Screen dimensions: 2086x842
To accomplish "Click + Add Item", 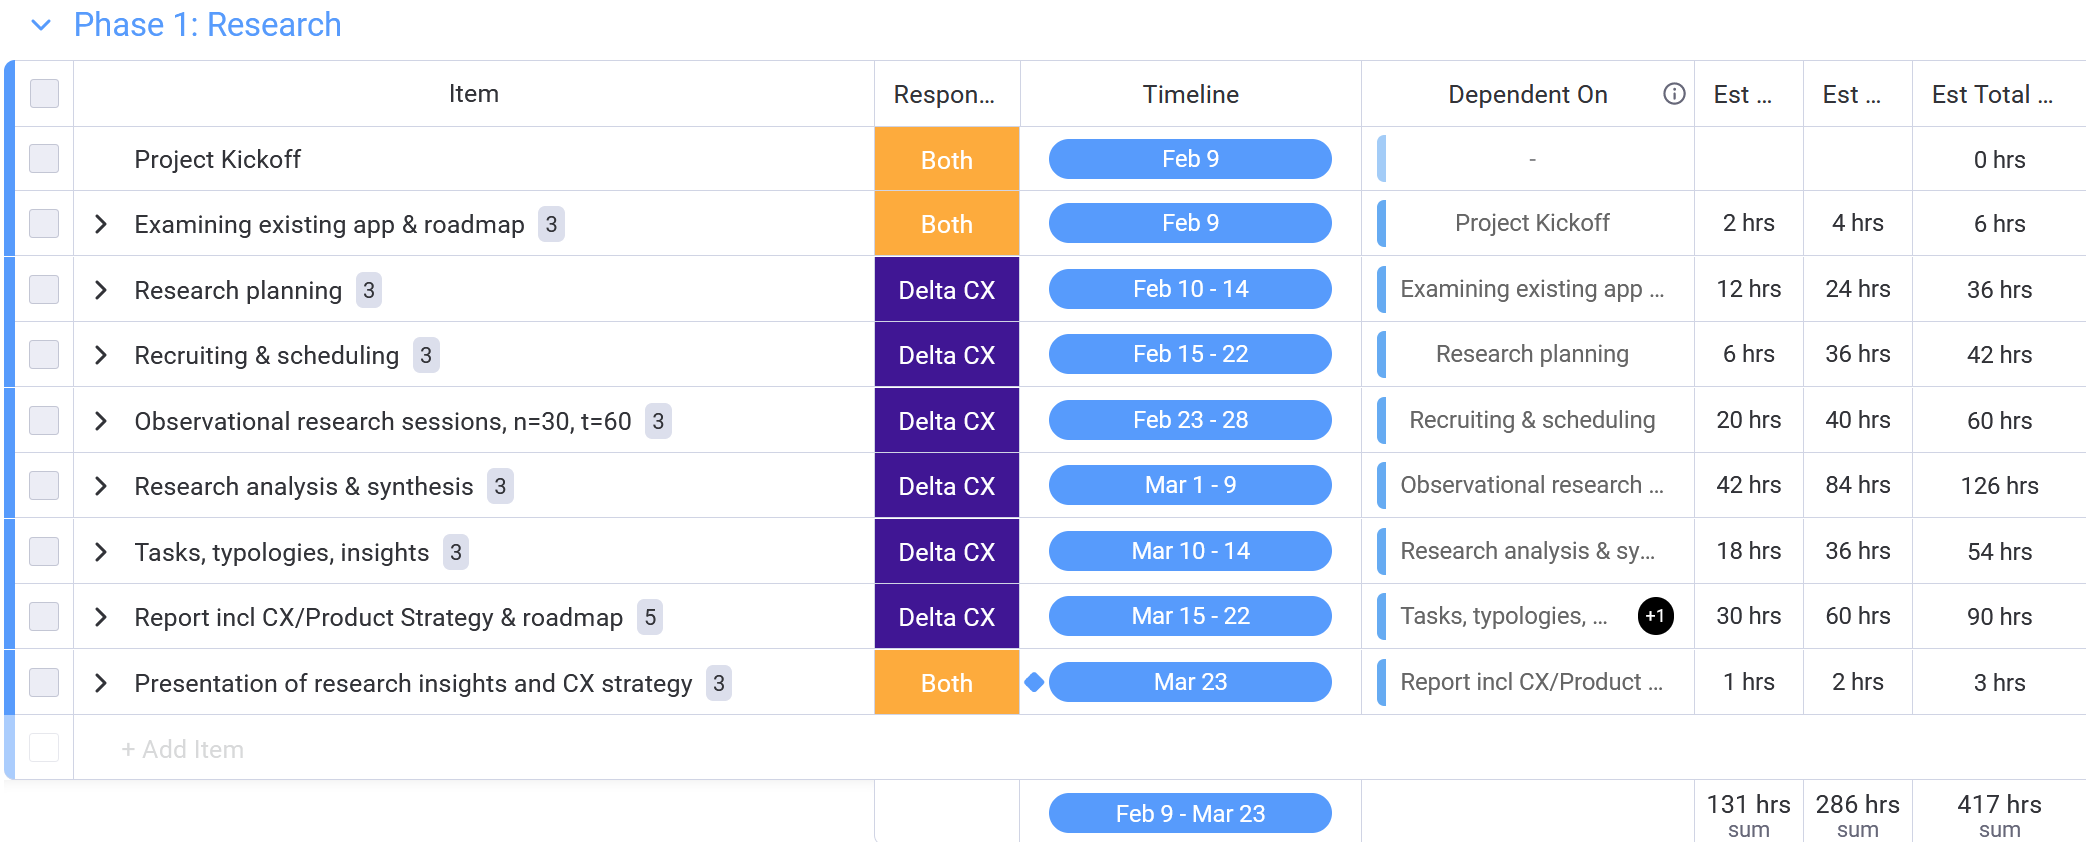I will [x=183, y=749].
